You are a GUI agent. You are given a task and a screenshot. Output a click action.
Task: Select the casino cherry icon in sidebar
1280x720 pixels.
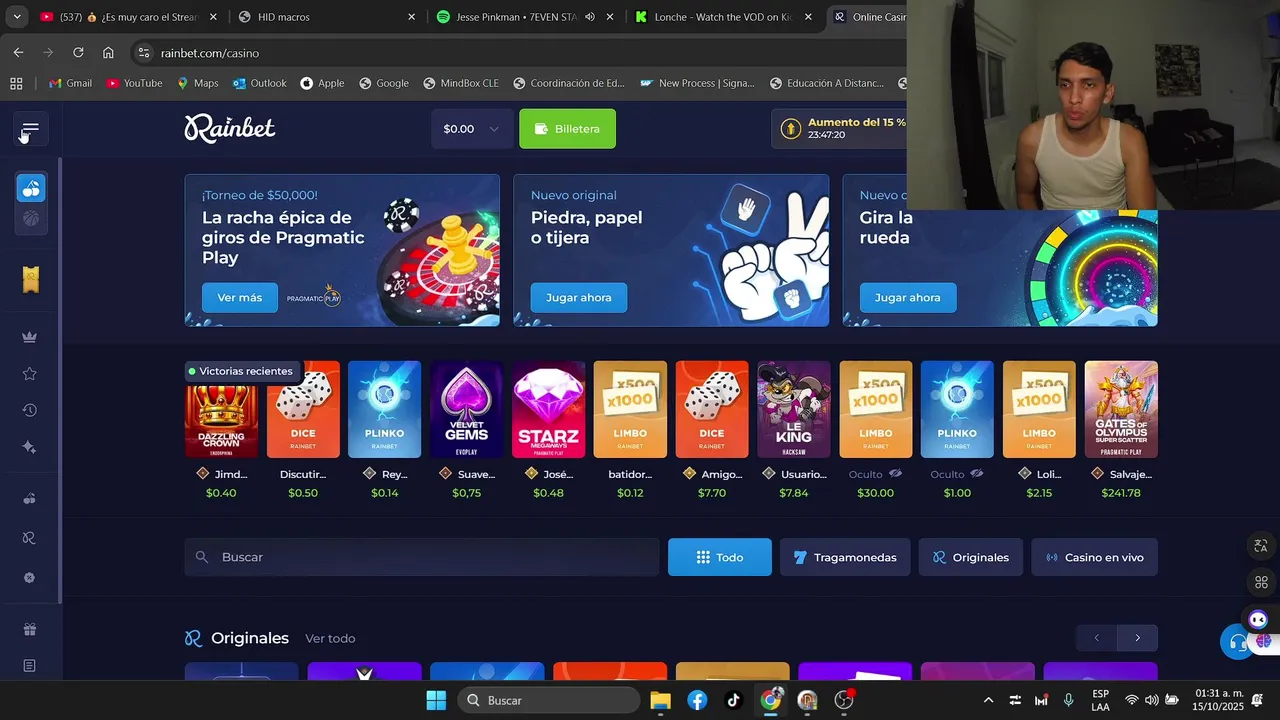tap(31, 188)
